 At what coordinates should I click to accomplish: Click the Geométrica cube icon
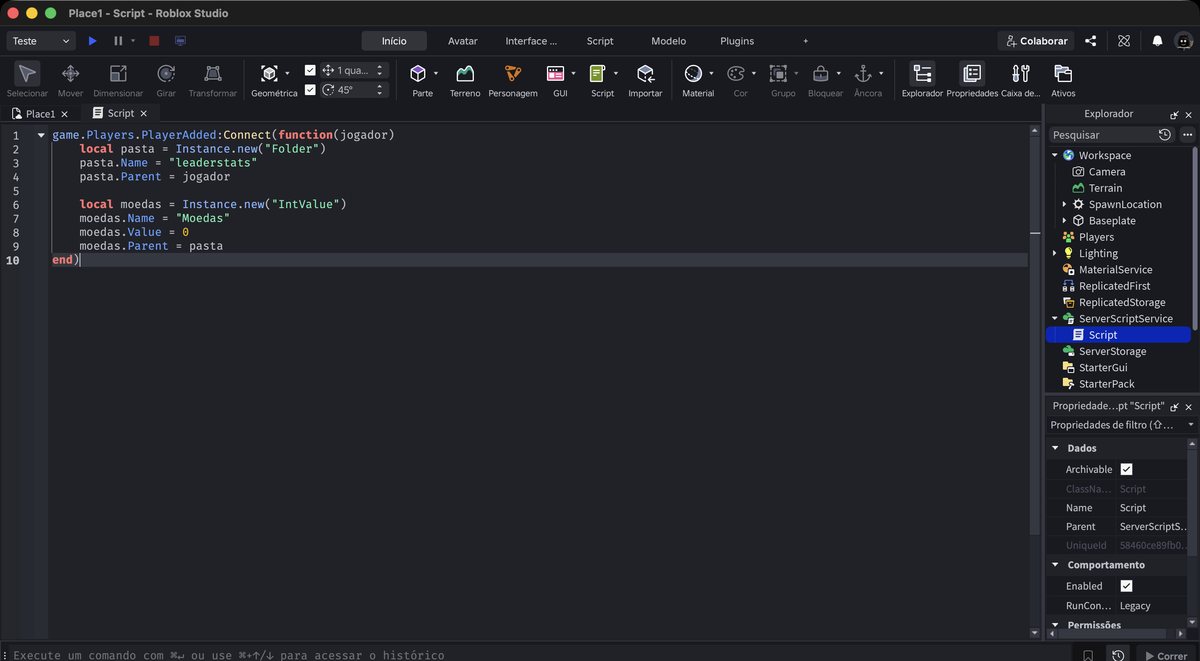tap(269, 73)
